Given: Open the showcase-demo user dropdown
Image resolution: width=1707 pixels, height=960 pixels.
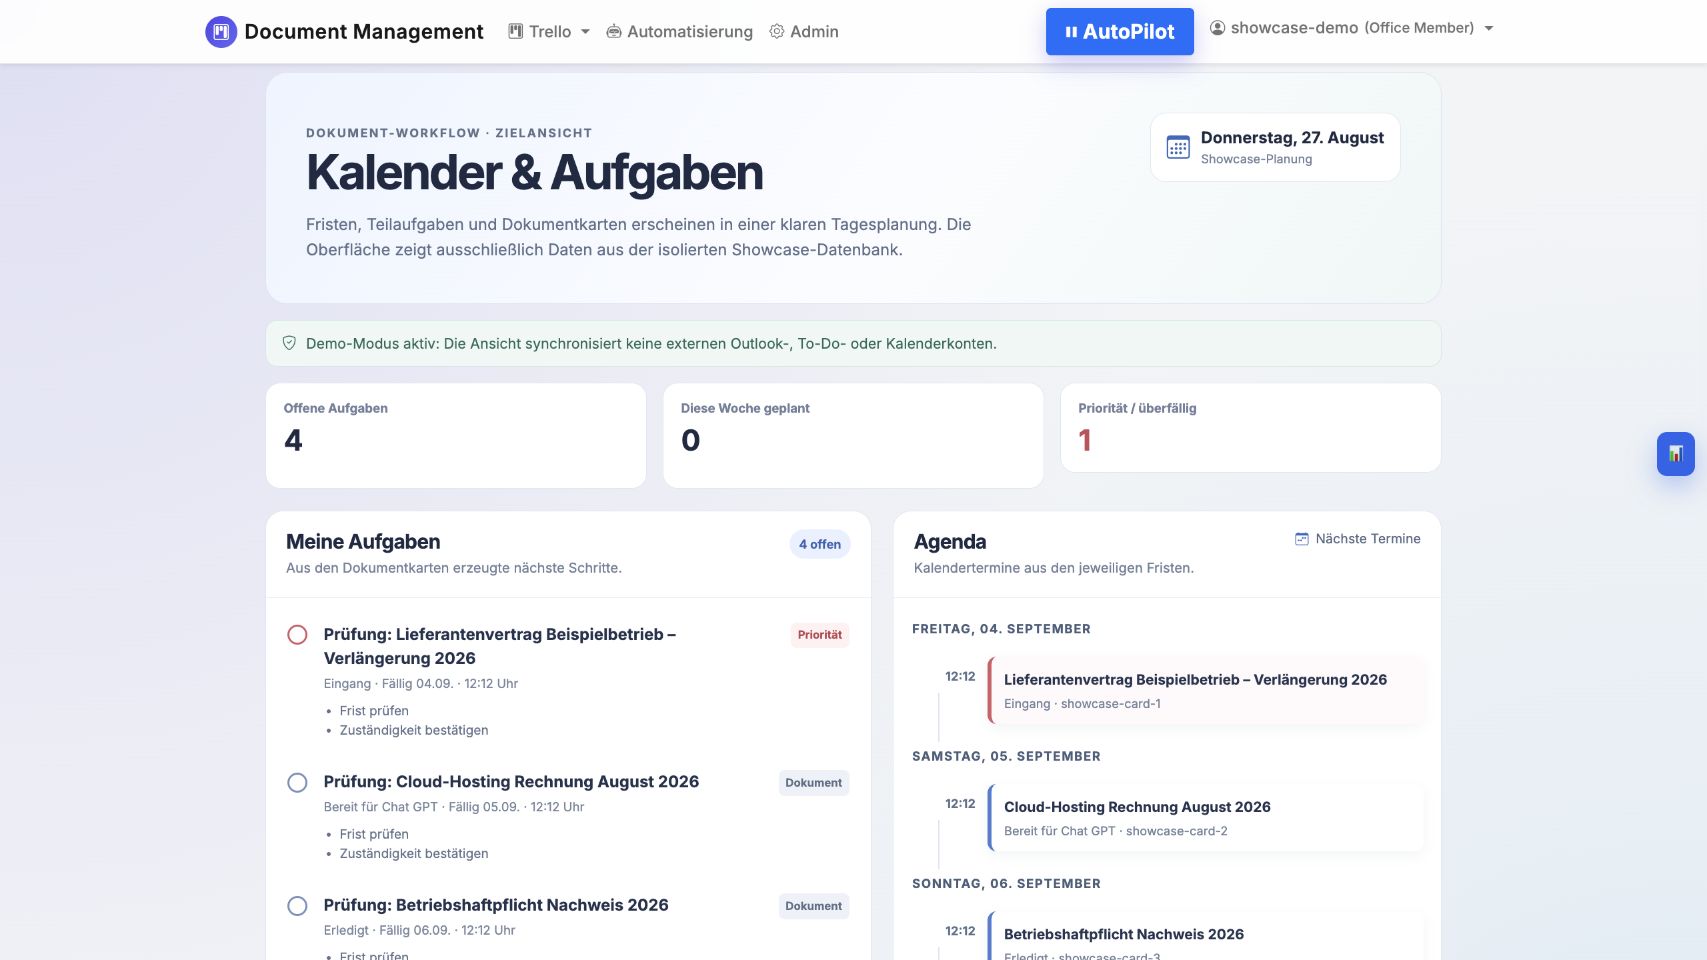Looking at the screenshot, I should (x=1352, y=28).
